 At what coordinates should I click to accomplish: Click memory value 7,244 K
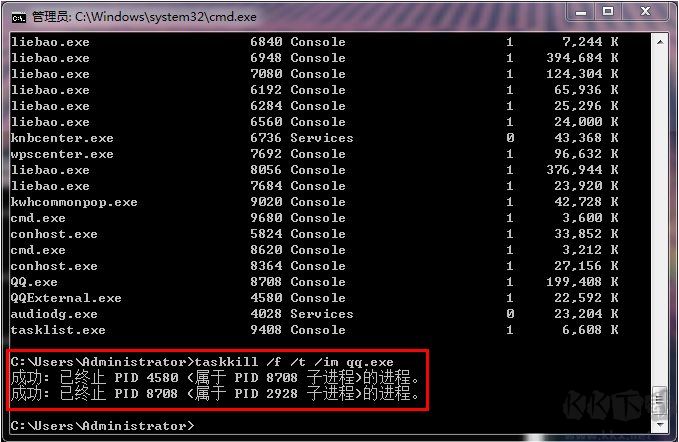[x=590, y=42]
